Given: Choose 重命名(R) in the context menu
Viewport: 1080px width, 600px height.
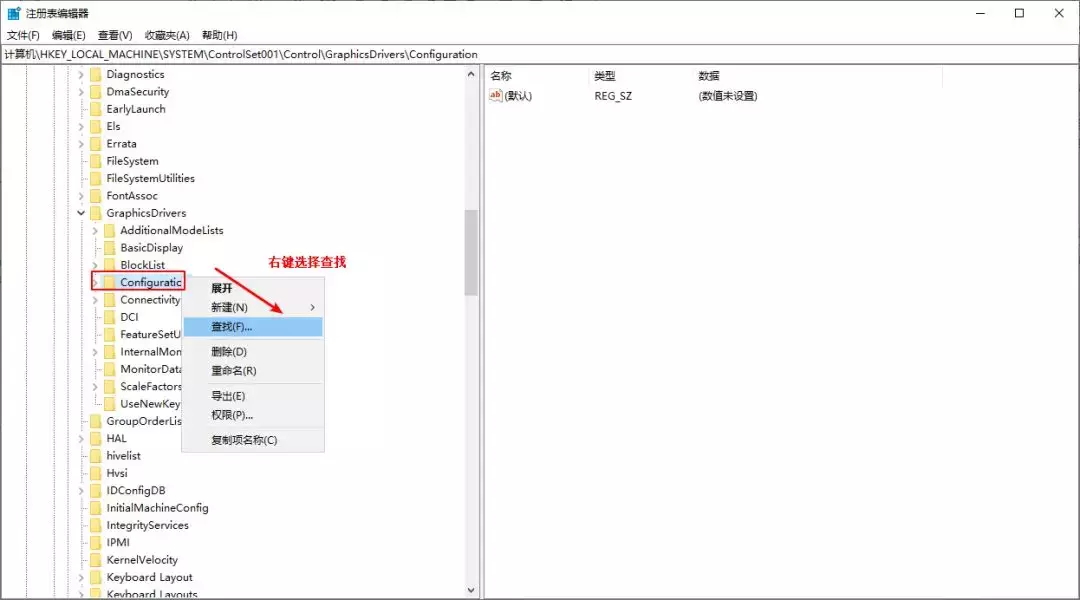Looking at the screenshot, I should (253, 371).
